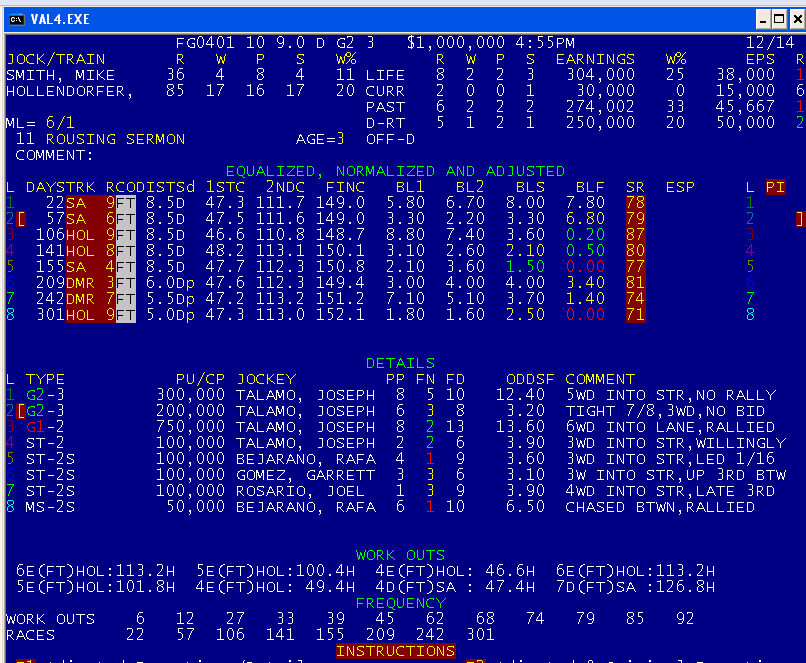The image size is (806, 663).
Task: Click the SR value 87
Action: coord(635,235)
